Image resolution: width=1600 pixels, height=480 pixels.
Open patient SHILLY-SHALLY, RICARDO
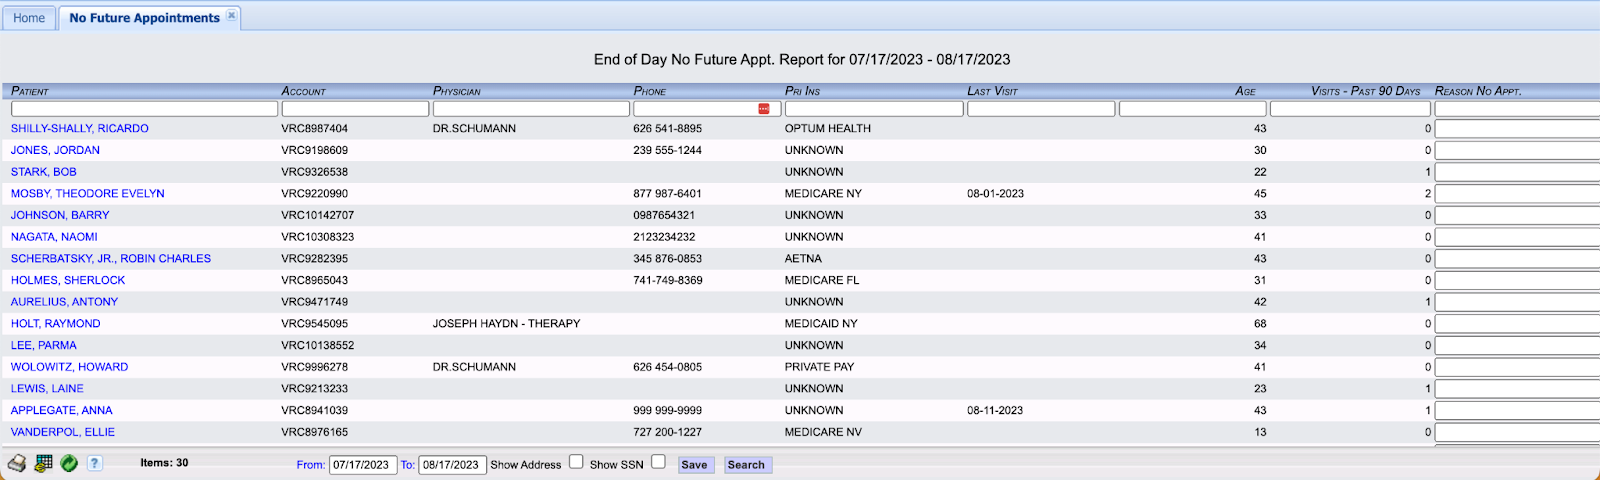[x=80, y=129]
